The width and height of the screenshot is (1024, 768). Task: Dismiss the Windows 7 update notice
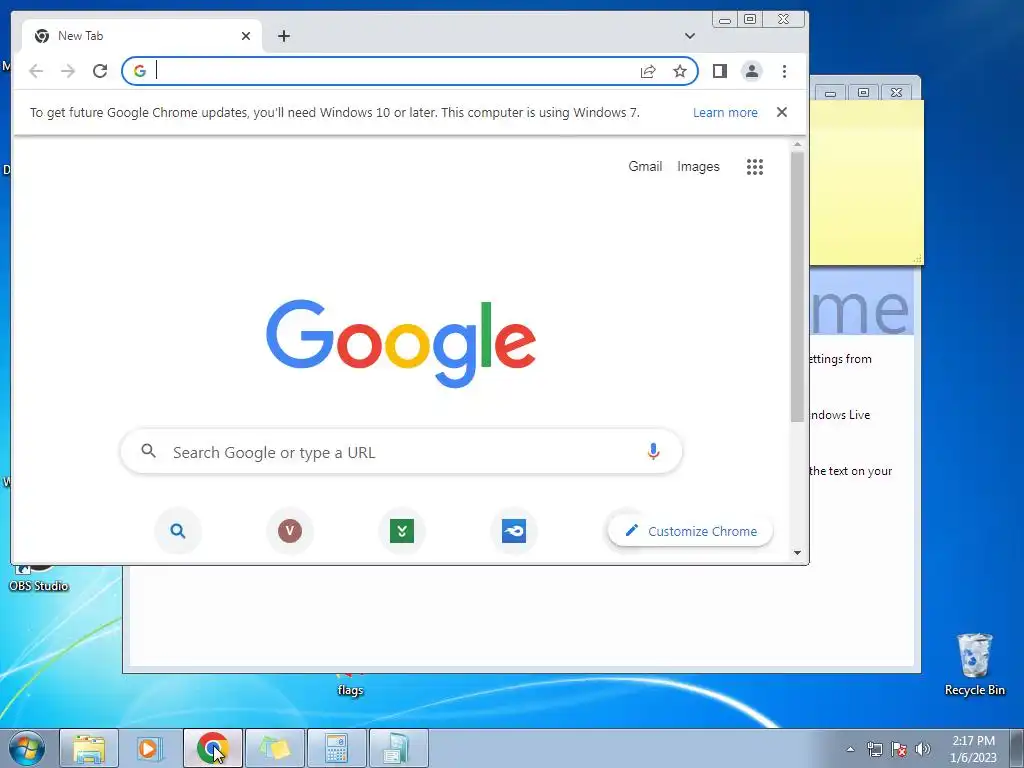coord(782,112)
